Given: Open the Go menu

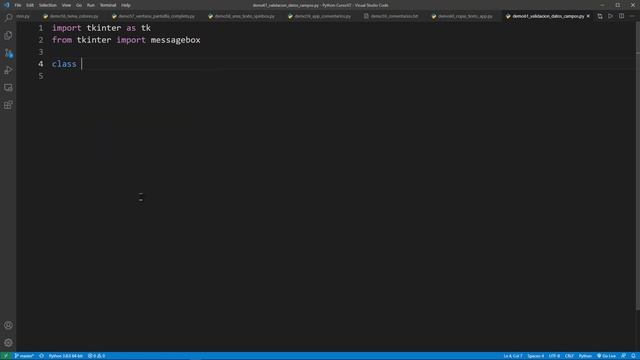Looking at the screenshot, I should tap(79, 5).
